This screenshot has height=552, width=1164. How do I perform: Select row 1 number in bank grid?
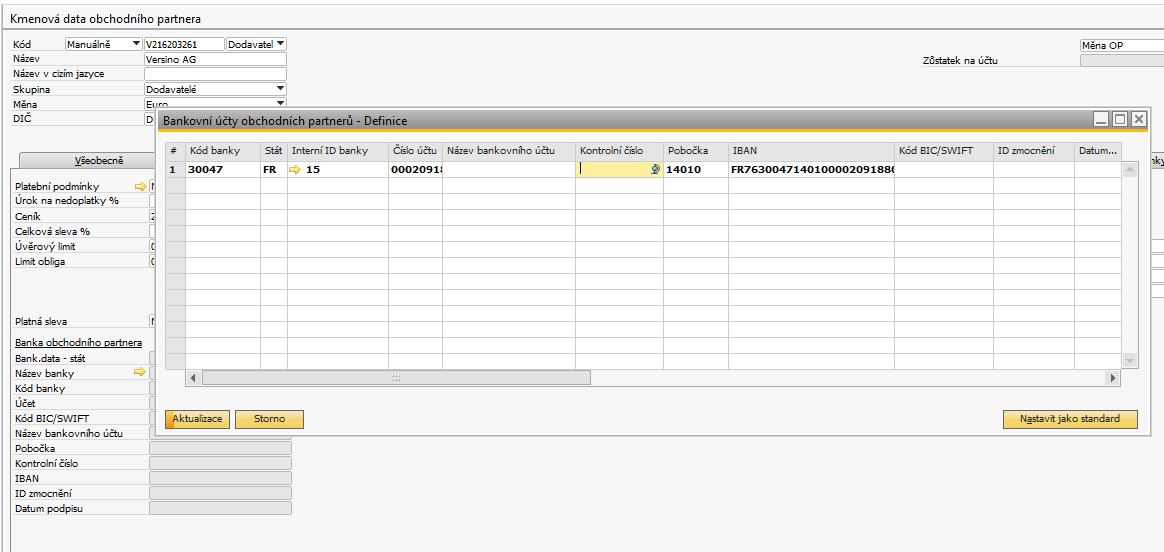pos(174,170)
